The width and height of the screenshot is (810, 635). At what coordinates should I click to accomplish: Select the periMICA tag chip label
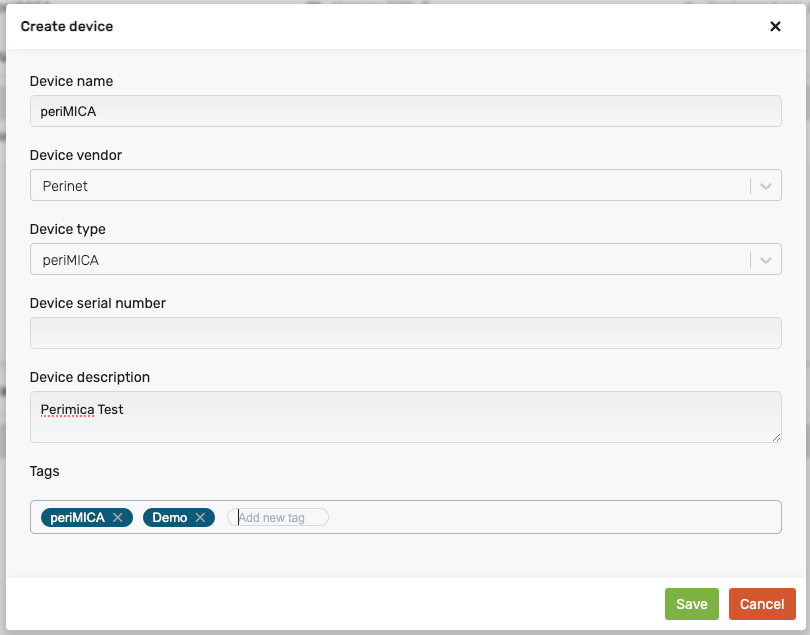click(78, 518)
